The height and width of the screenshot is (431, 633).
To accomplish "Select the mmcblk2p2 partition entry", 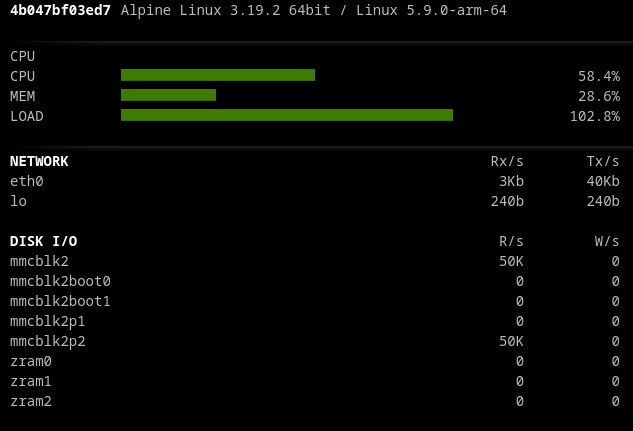I will click(x=47, y=341).
